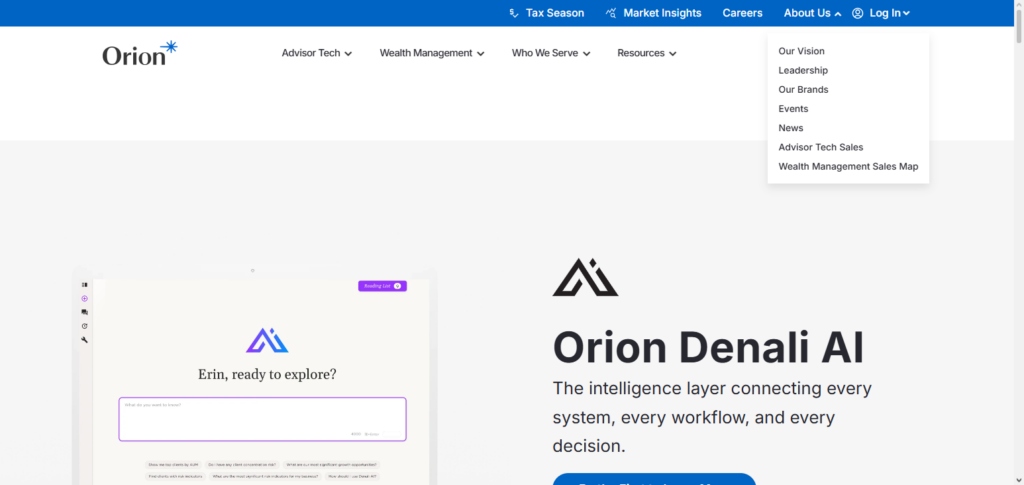Click the user profile icon beside Log In
The height and width of the screenshot is (485, 1024).
857,13
